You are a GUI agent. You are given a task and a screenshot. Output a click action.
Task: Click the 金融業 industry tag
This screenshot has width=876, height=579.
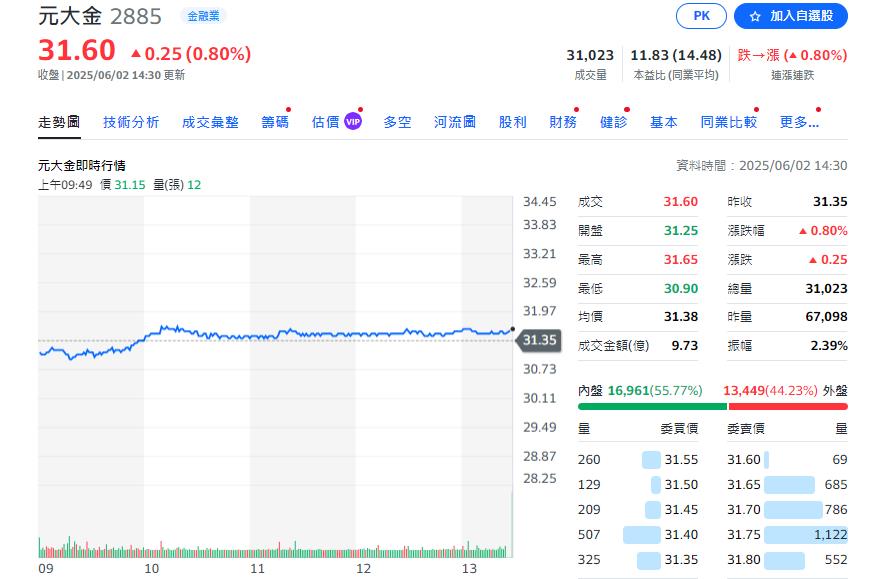204,16
